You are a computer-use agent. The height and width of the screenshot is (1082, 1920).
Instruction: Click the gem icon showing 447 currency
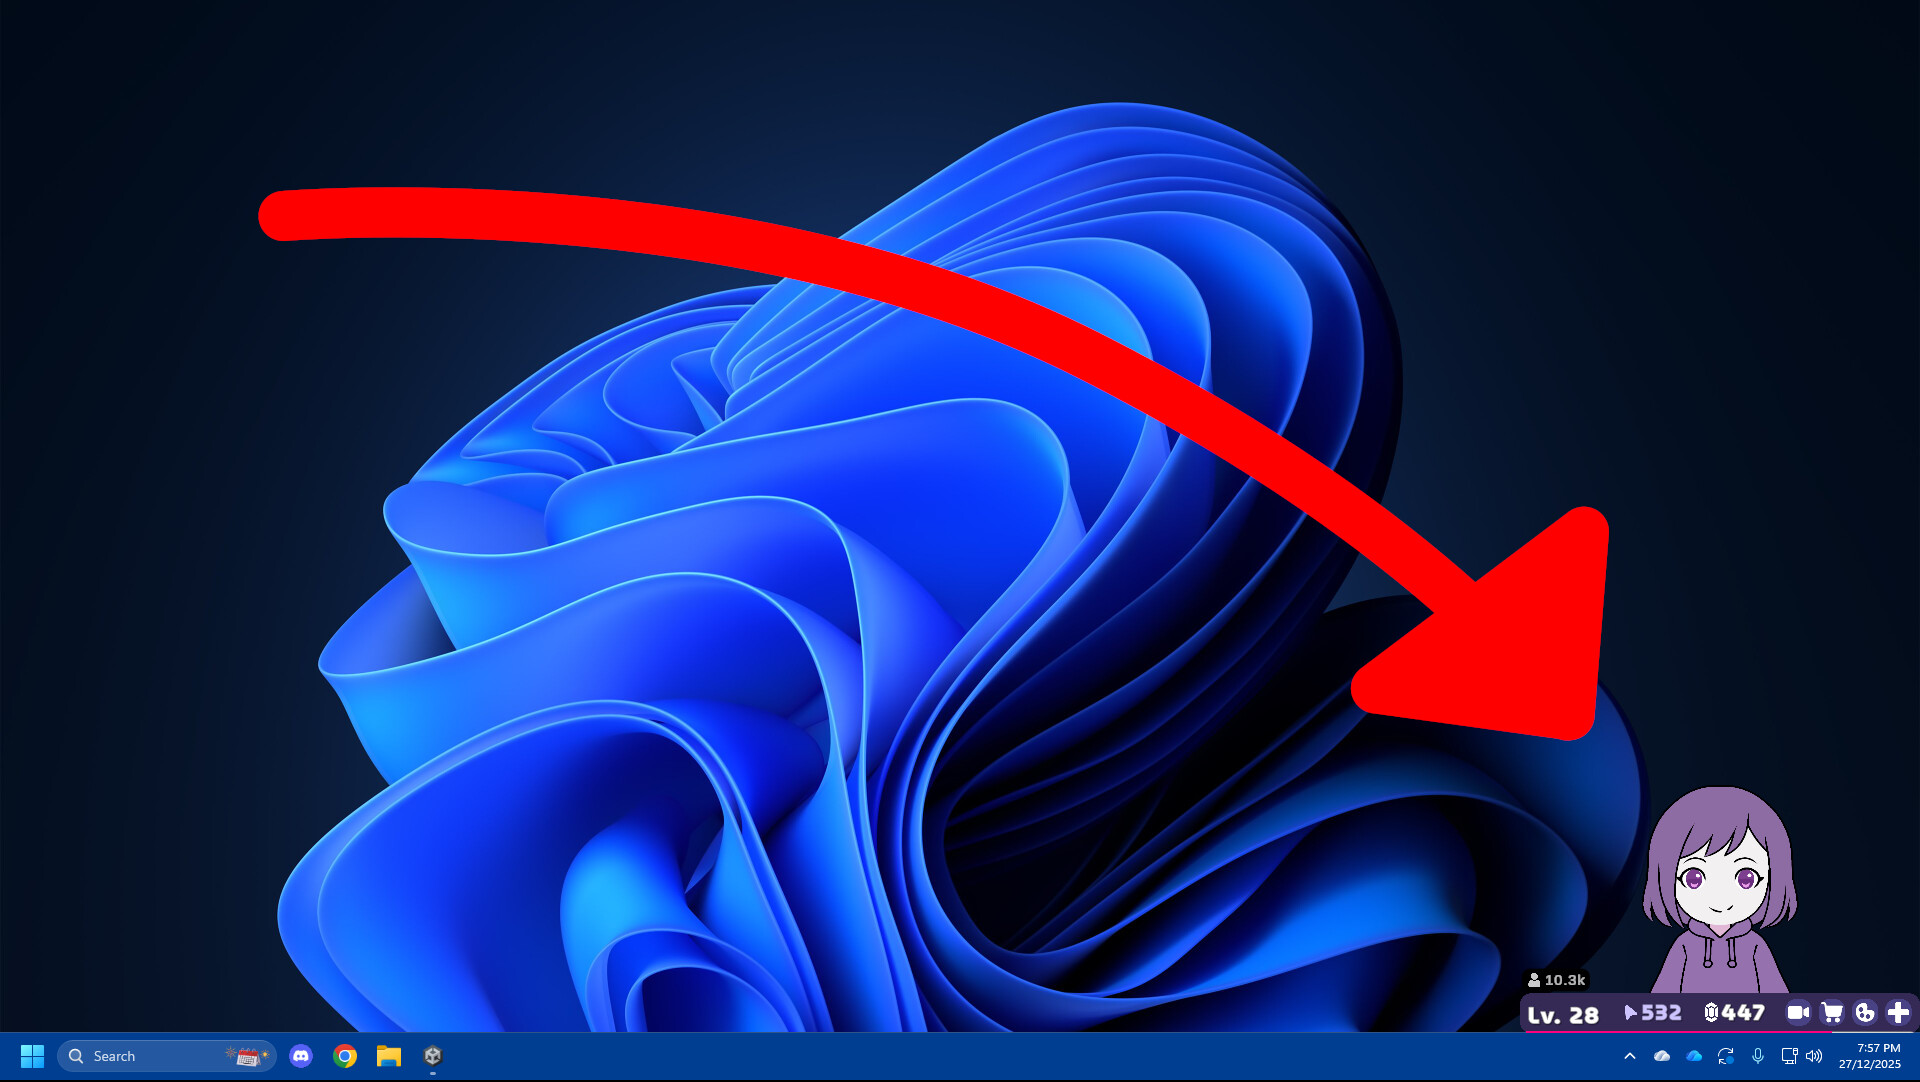click(1736, 1013)
